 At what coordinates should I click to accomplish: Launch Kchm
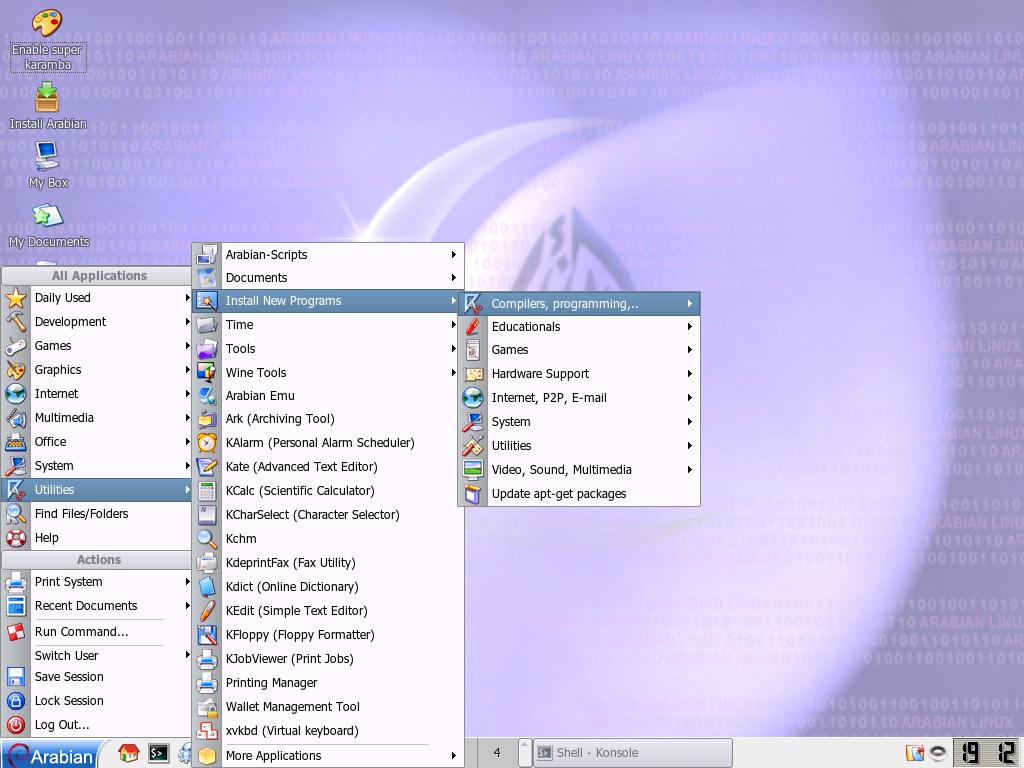point(328,539)
